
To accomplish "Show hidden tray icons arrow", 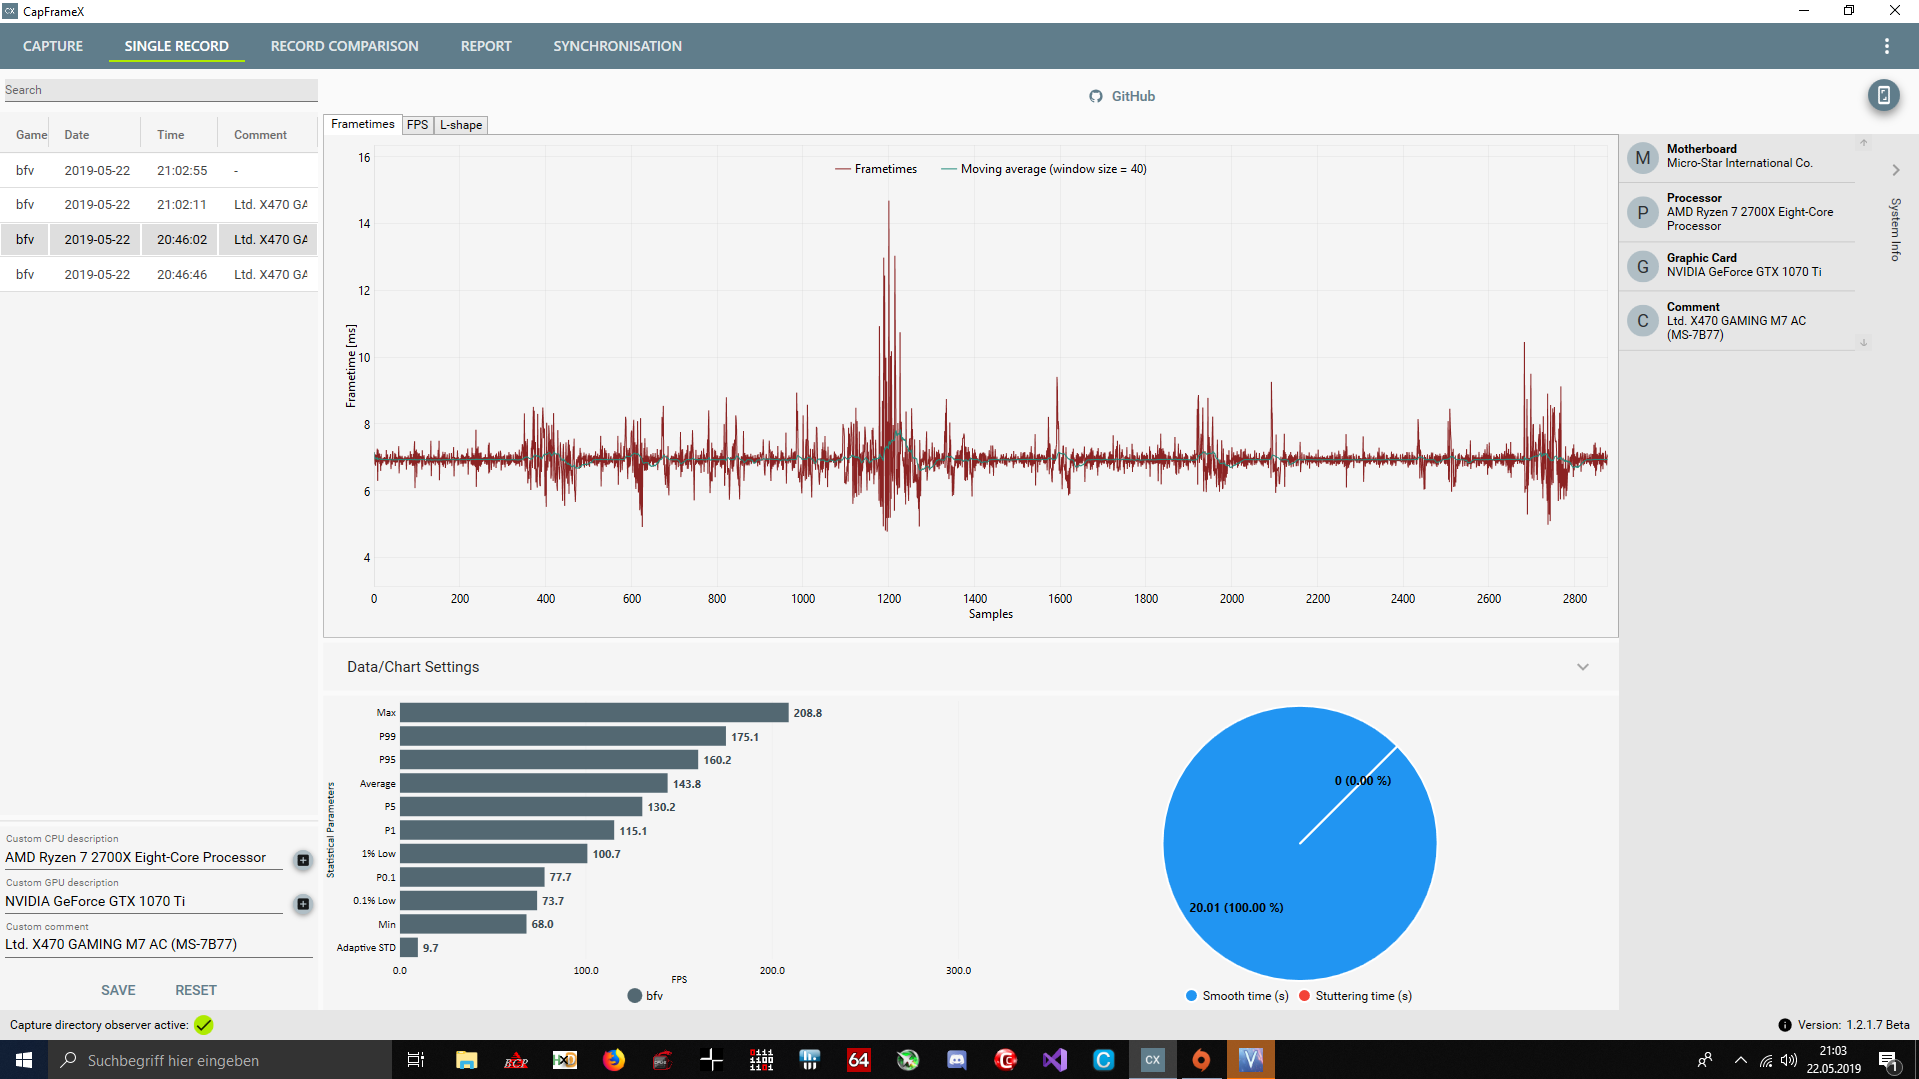I will [x=1740, y=1060].
